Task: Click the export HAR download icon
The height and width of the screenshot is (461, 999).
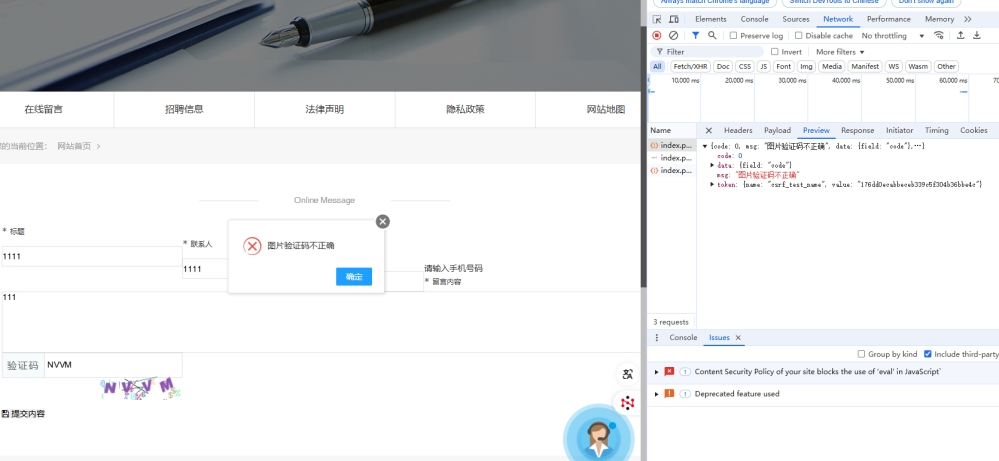Action: tap(977, 36)
